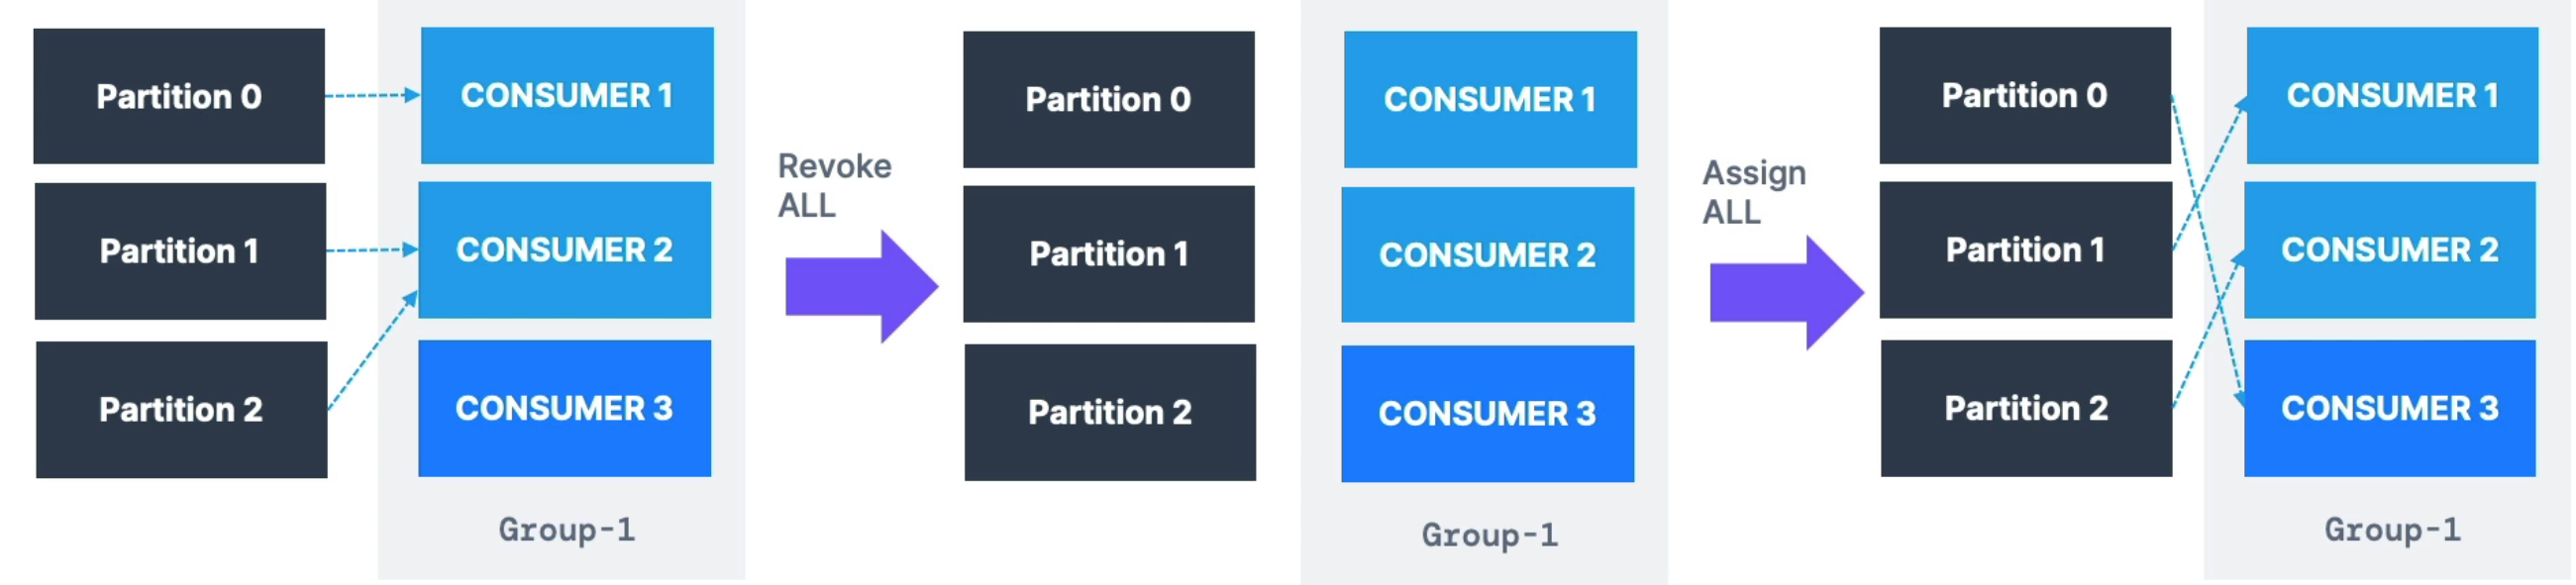The image size is (2576, 585).
Task: Select Partition 2 in the middle diagram
Action: coord(1110,413)
